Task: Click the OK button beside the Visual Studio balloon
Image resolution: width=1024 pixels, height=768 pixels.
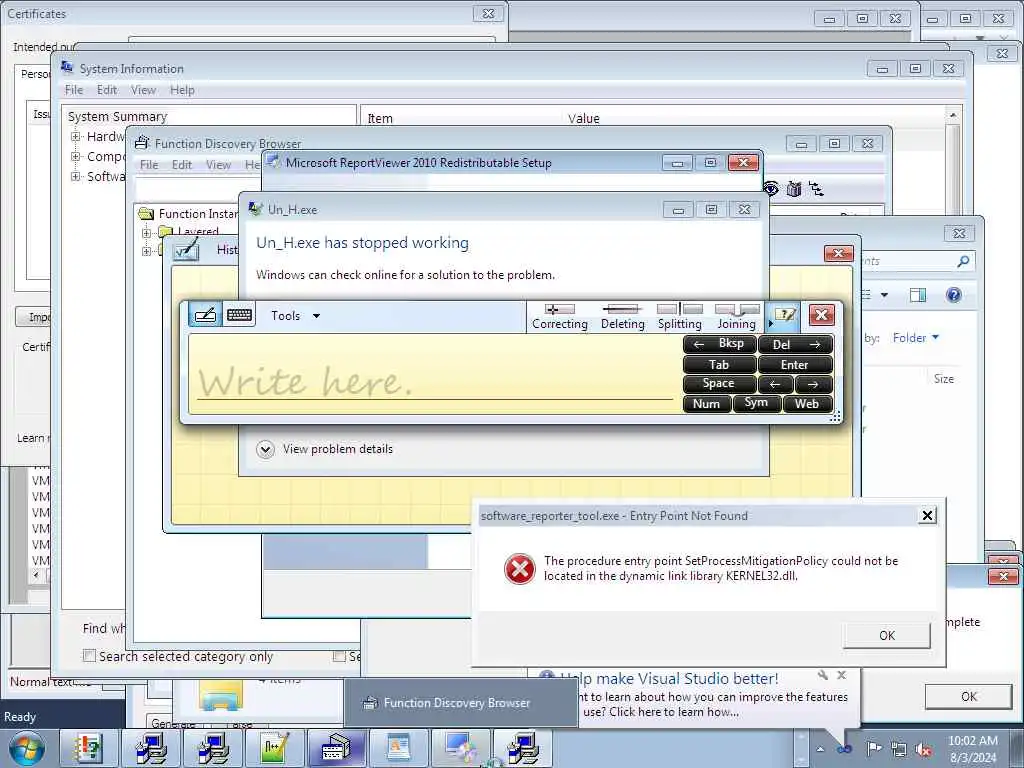Action: click(969, 696)
